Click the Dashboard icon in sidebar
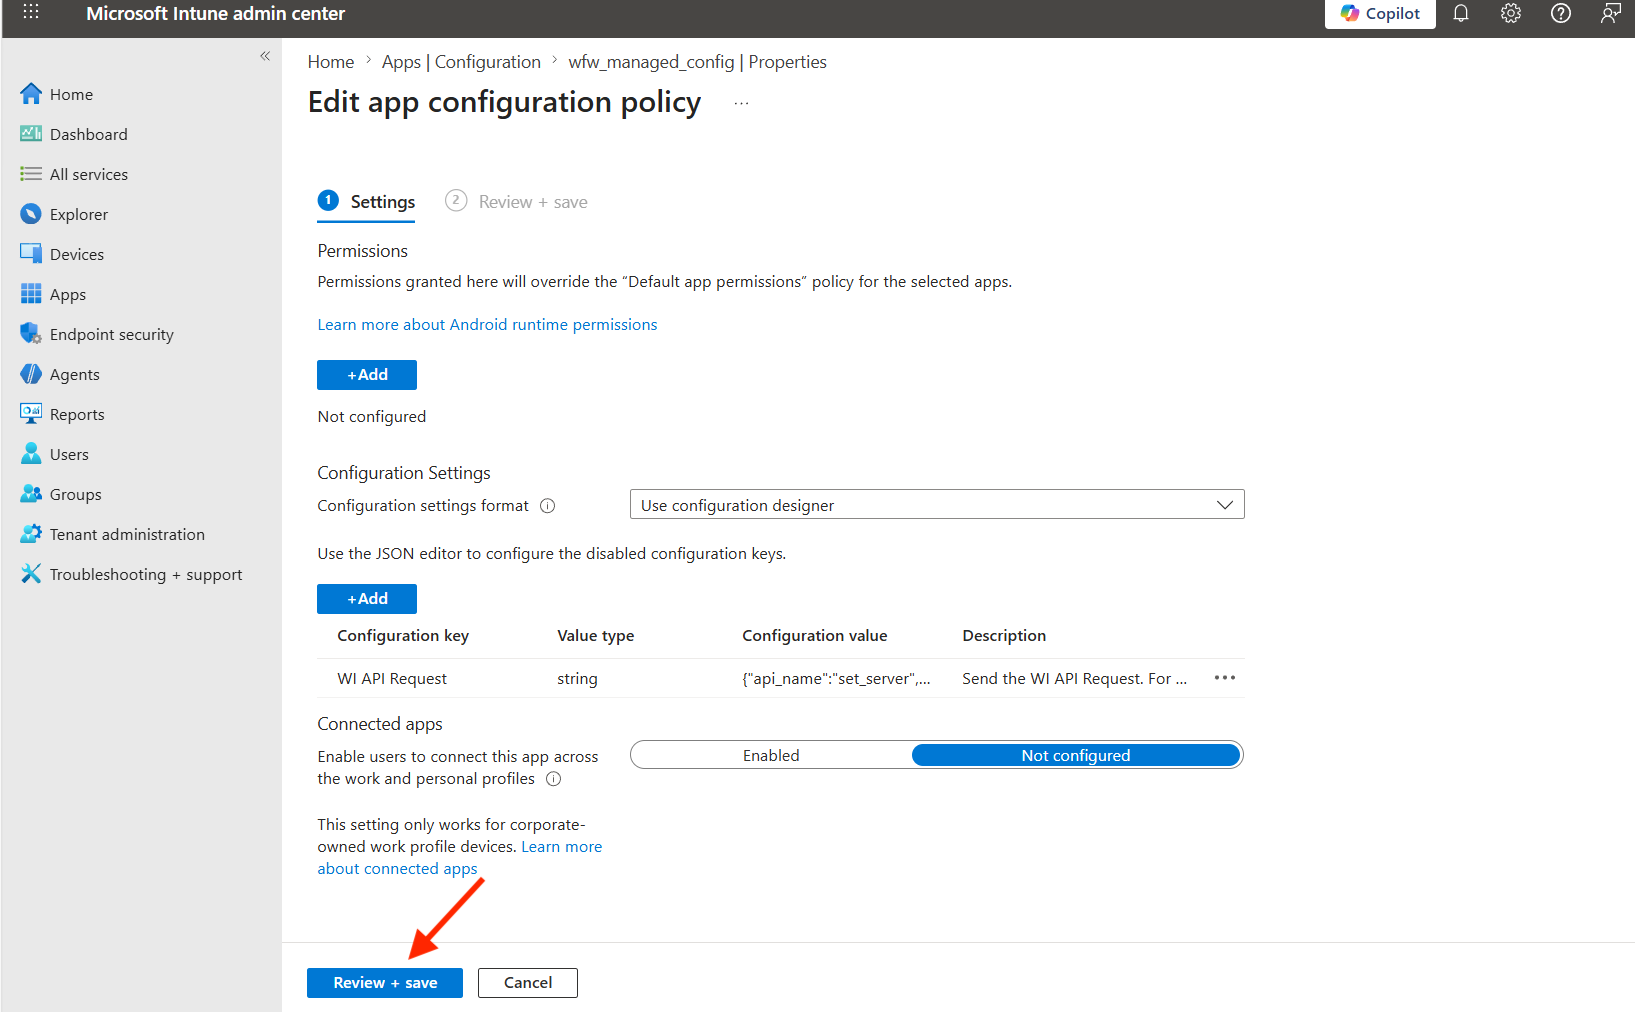Image resolution: width=1635 pixels, height=1012 pixels. 31,134
